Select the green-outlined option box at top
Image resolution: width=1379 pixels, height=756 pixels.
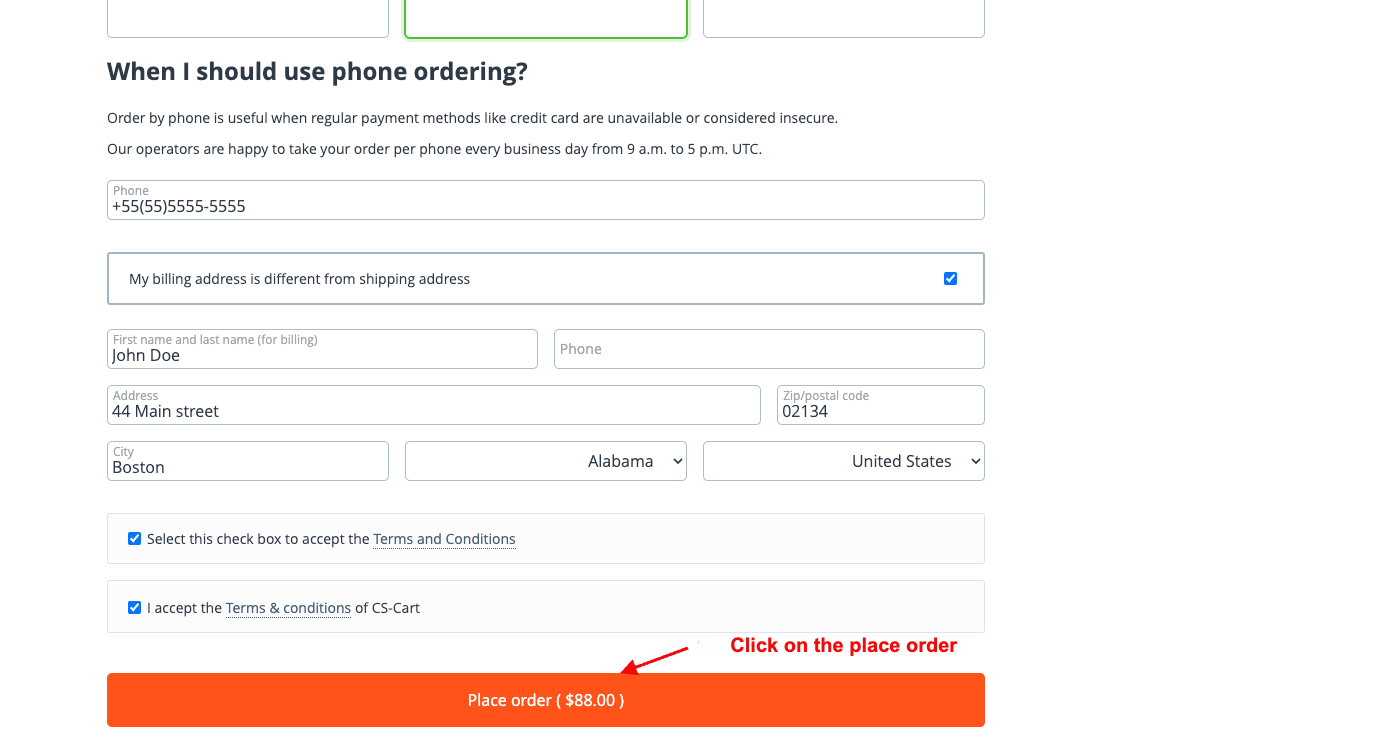click(x=546, y=18)
